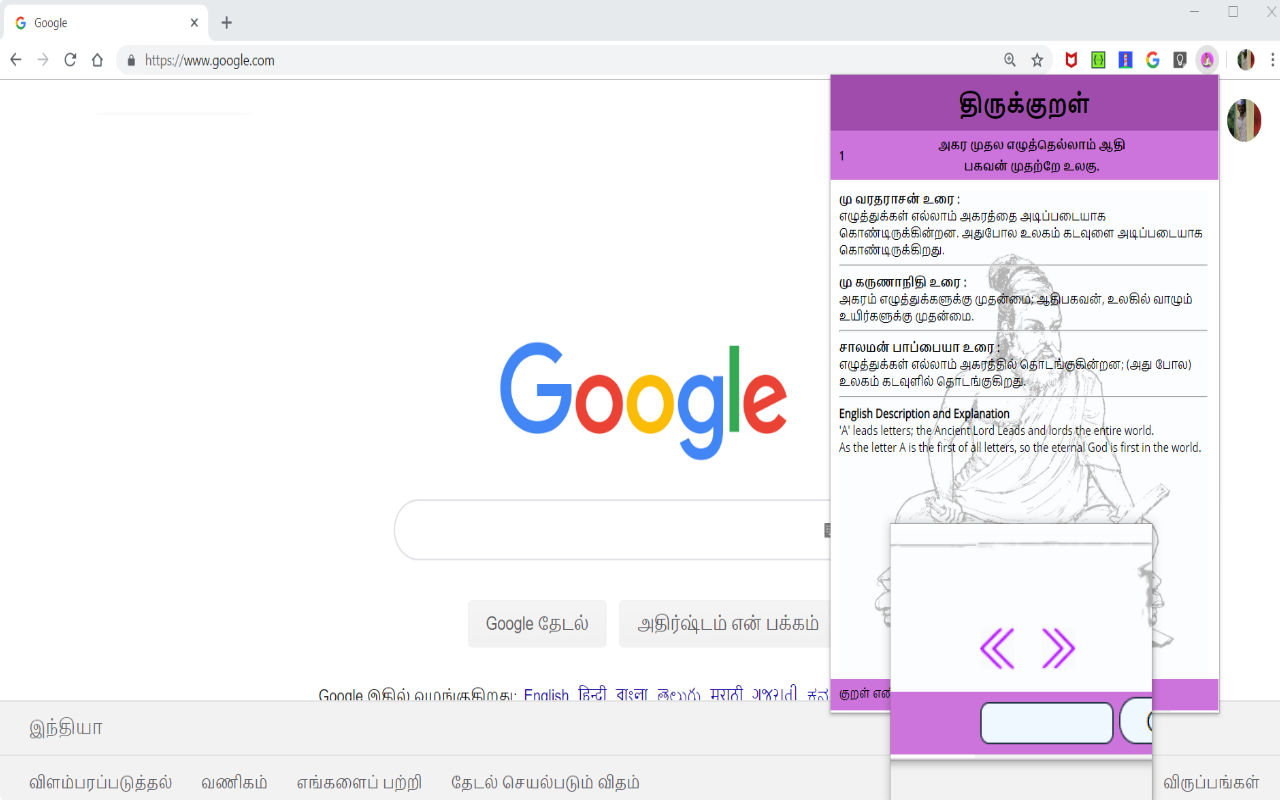Open the browser home page icon
Image resolution: width=1280 pixels, height=800 pixels.
pyautogui.click(x=97, y=60)
